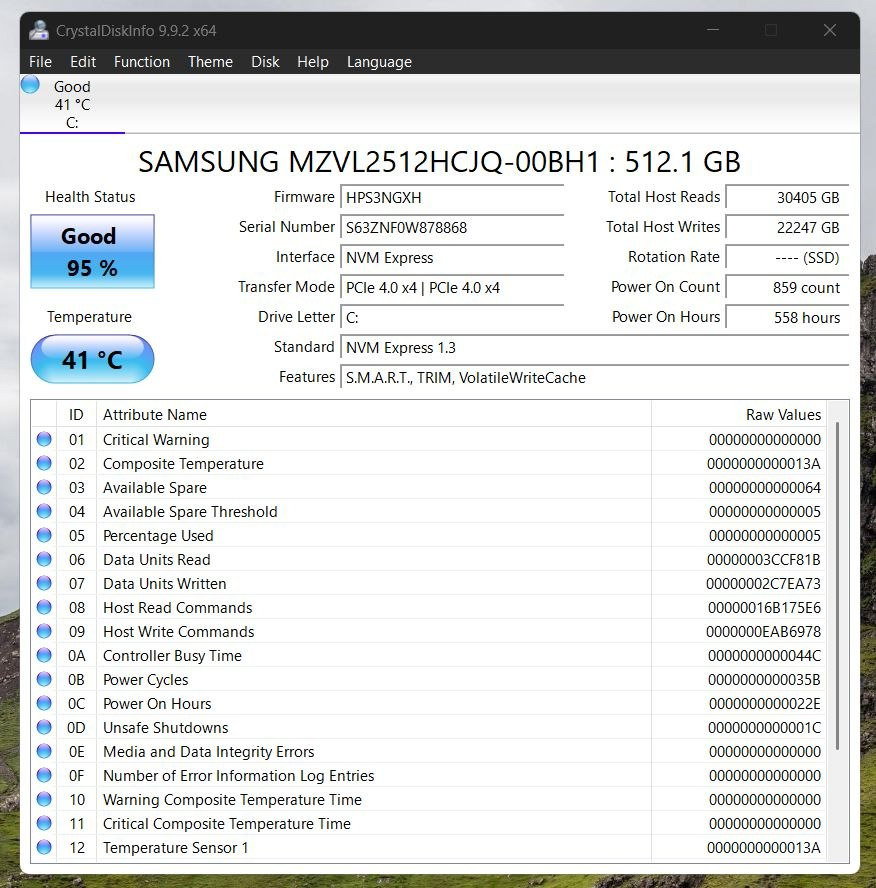Click the status orb for Host Write Commands
Viewport: 876px width, 888px height.
[x=44, y=631]
